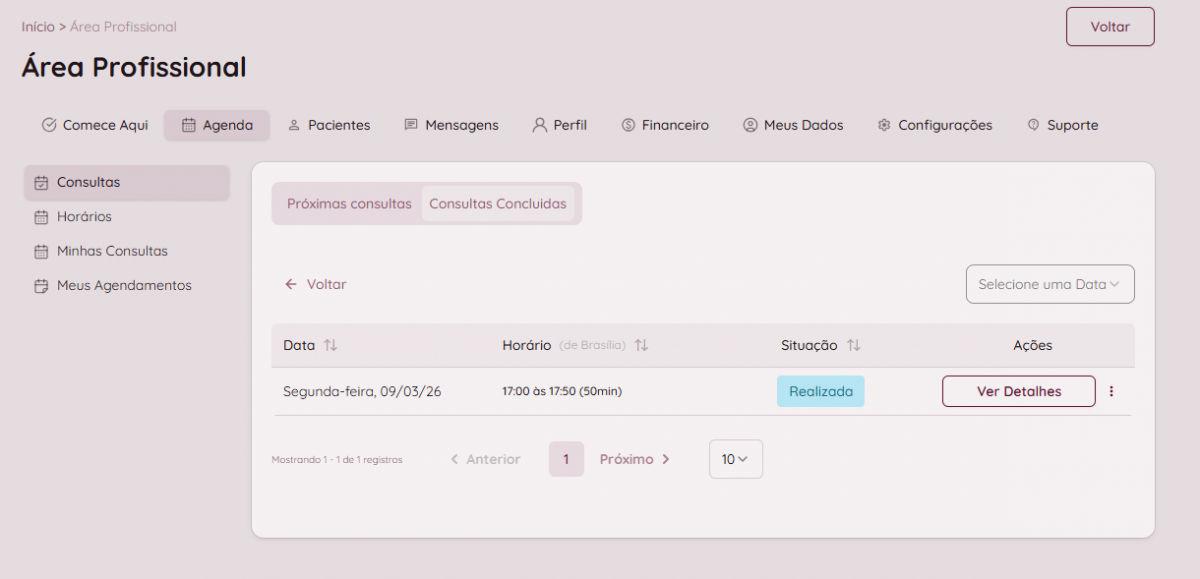Screen dimensions: 1200x579
Task: Open the Pacientes menu tab
Action: (329, 125)
